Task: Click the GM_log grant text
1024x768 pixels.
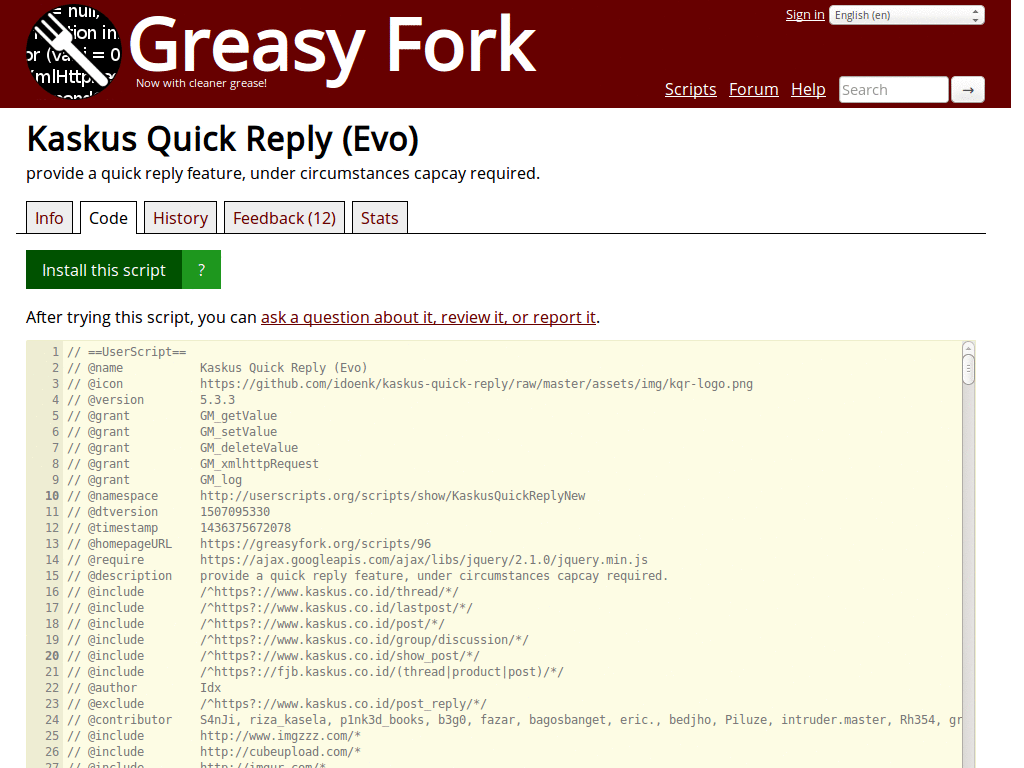Action: pyautogui.click(x=221, y=480)
